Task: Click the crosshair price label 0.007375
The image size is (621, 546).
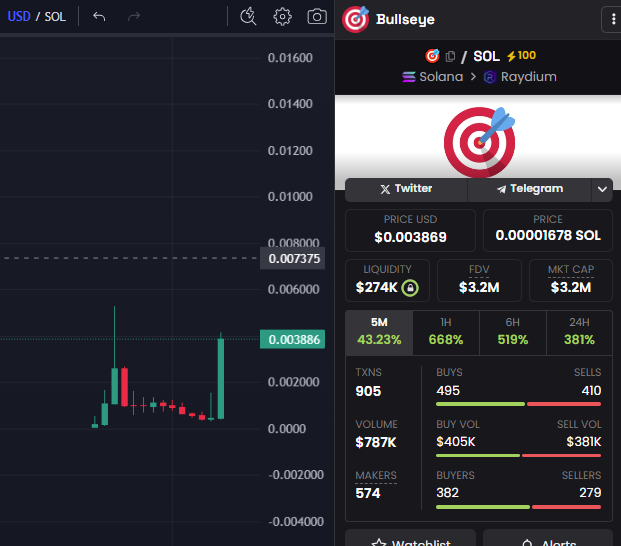Action: tap(292, 259)
